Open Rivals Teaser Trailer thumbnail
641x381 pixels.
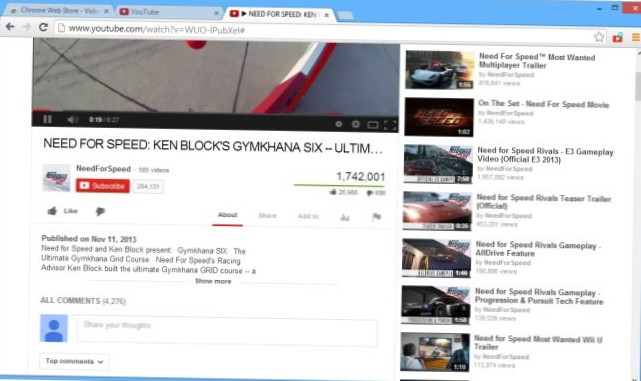click(437, 211)
